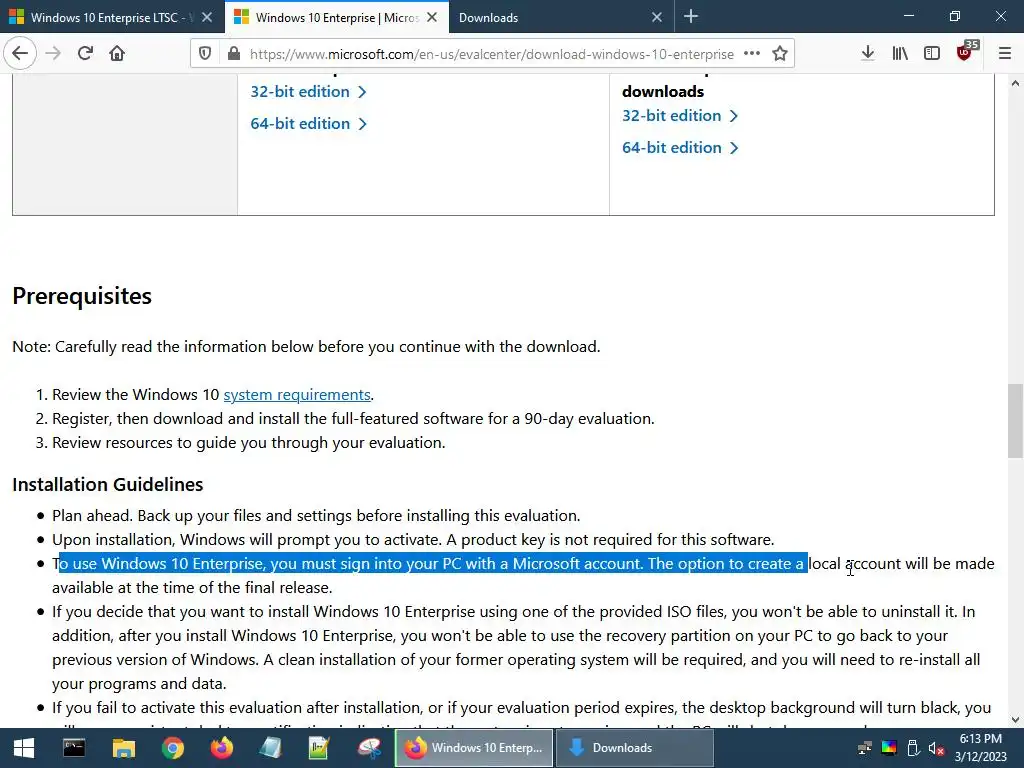Click 'Review resources to guide you' line
This screenshot has height=768, width=1024.
coord(249,443)
